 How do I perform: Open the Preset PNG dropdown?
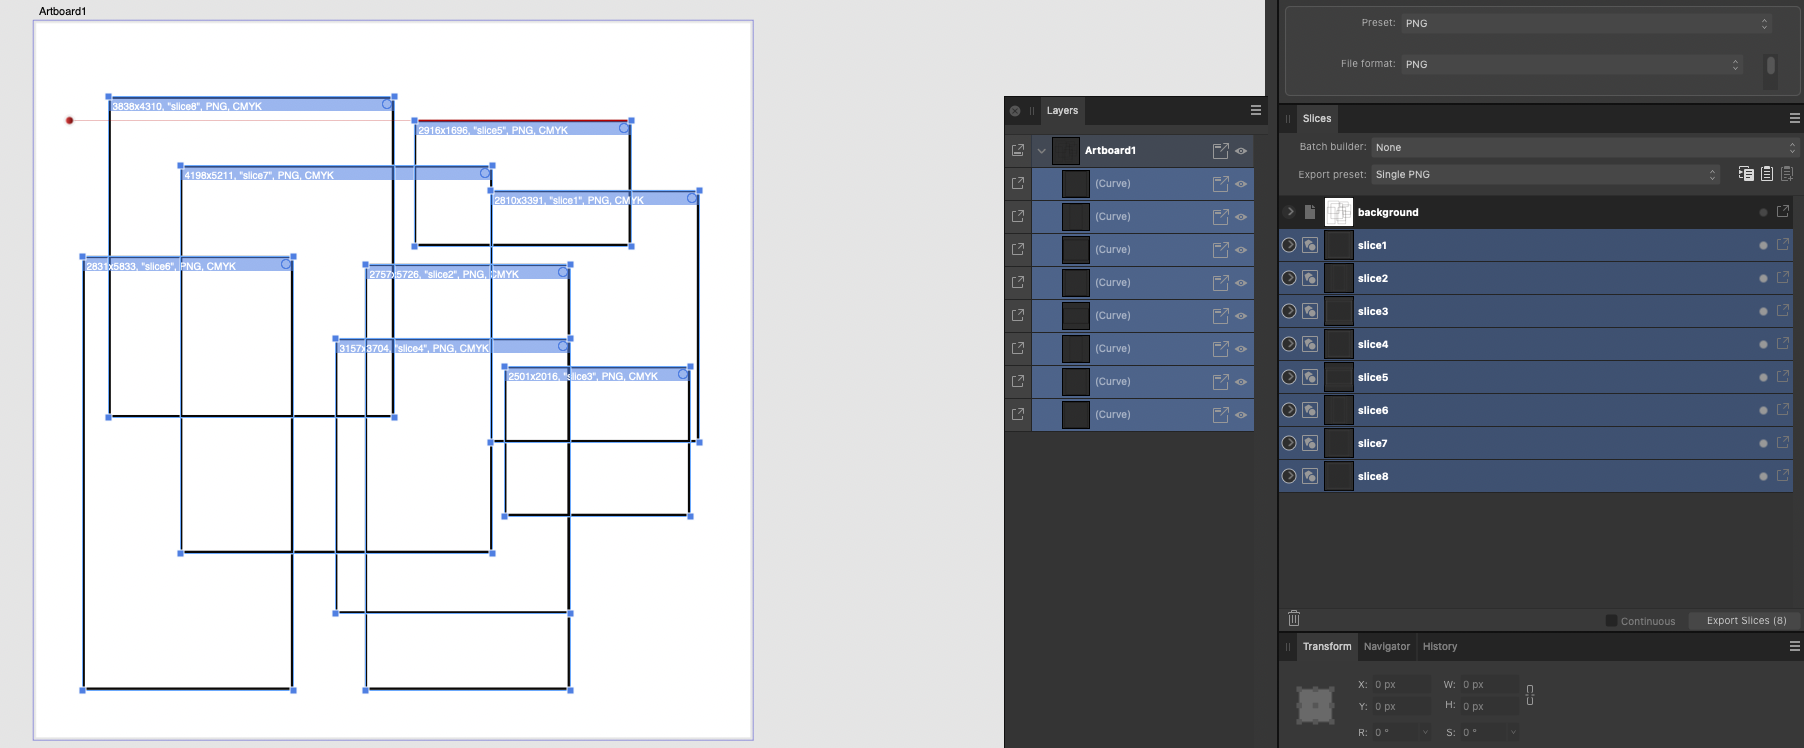(x=1587, y=23)
